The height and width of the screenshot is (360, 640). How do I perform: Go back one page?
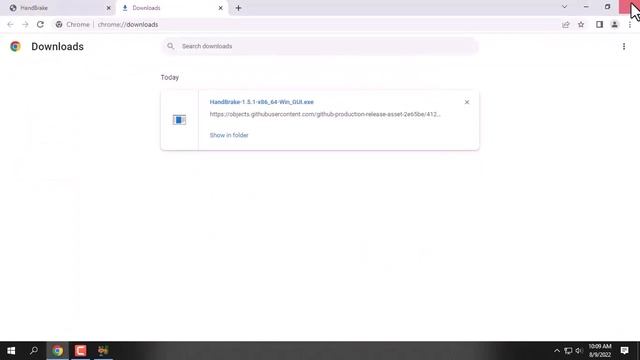pos(10,24)
